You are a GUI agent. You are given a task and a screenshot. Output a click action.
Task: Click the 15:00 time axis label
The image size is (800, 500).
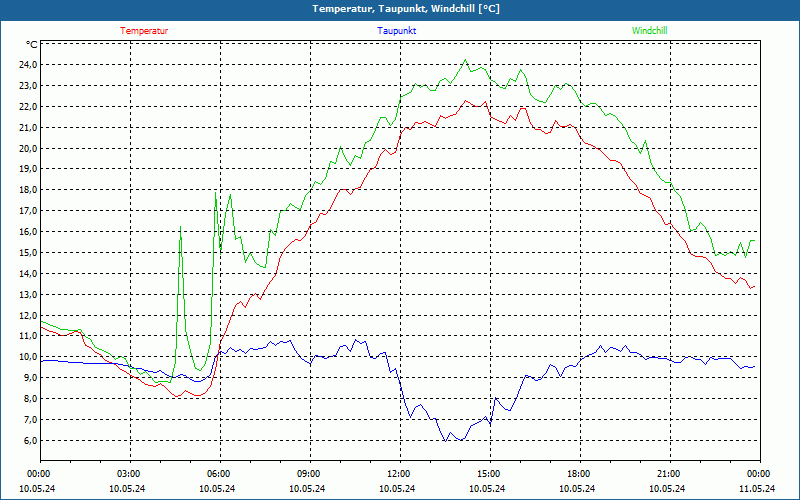coord(490,474)
